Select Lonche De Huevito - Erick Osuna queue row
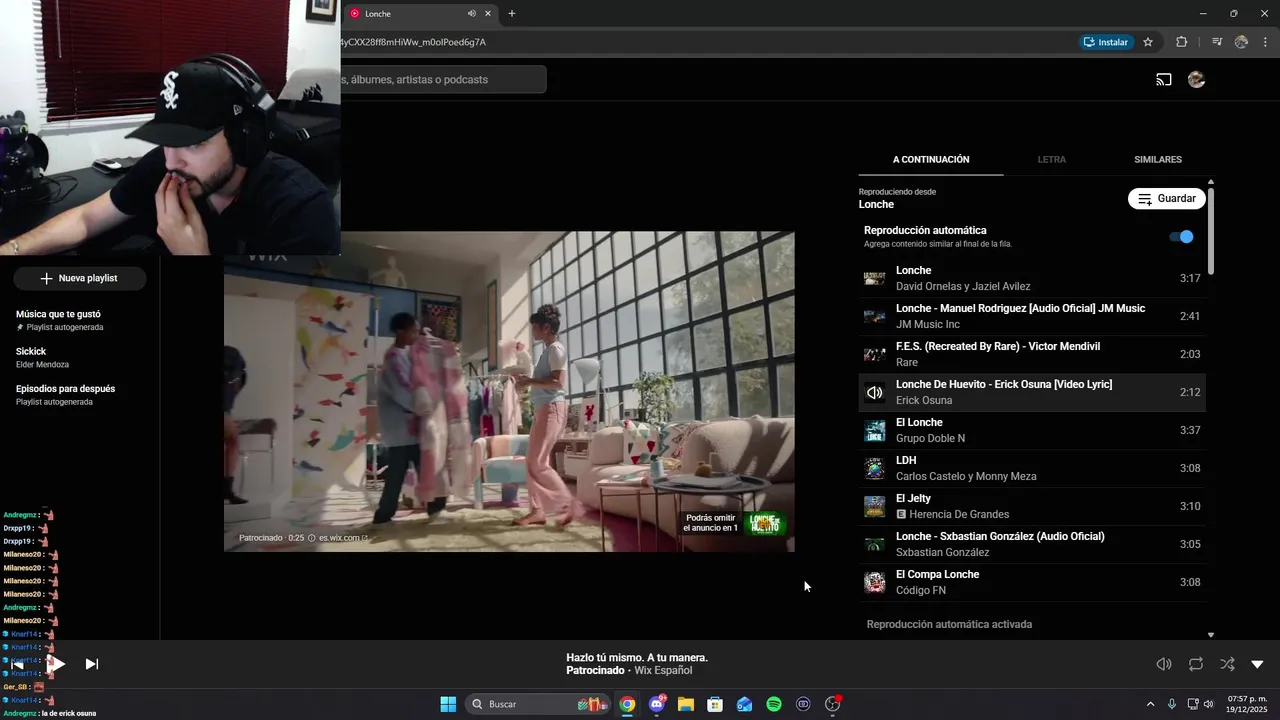1280x720 pixels. pos(1032,392)
